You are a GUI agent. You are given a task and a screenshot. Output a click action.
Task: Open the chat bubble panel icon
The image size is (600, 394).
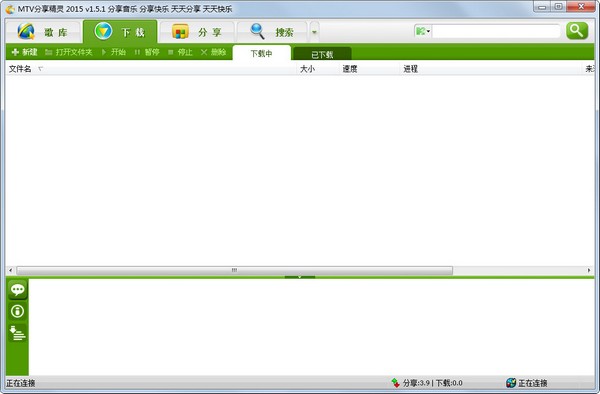click(17, 289)
